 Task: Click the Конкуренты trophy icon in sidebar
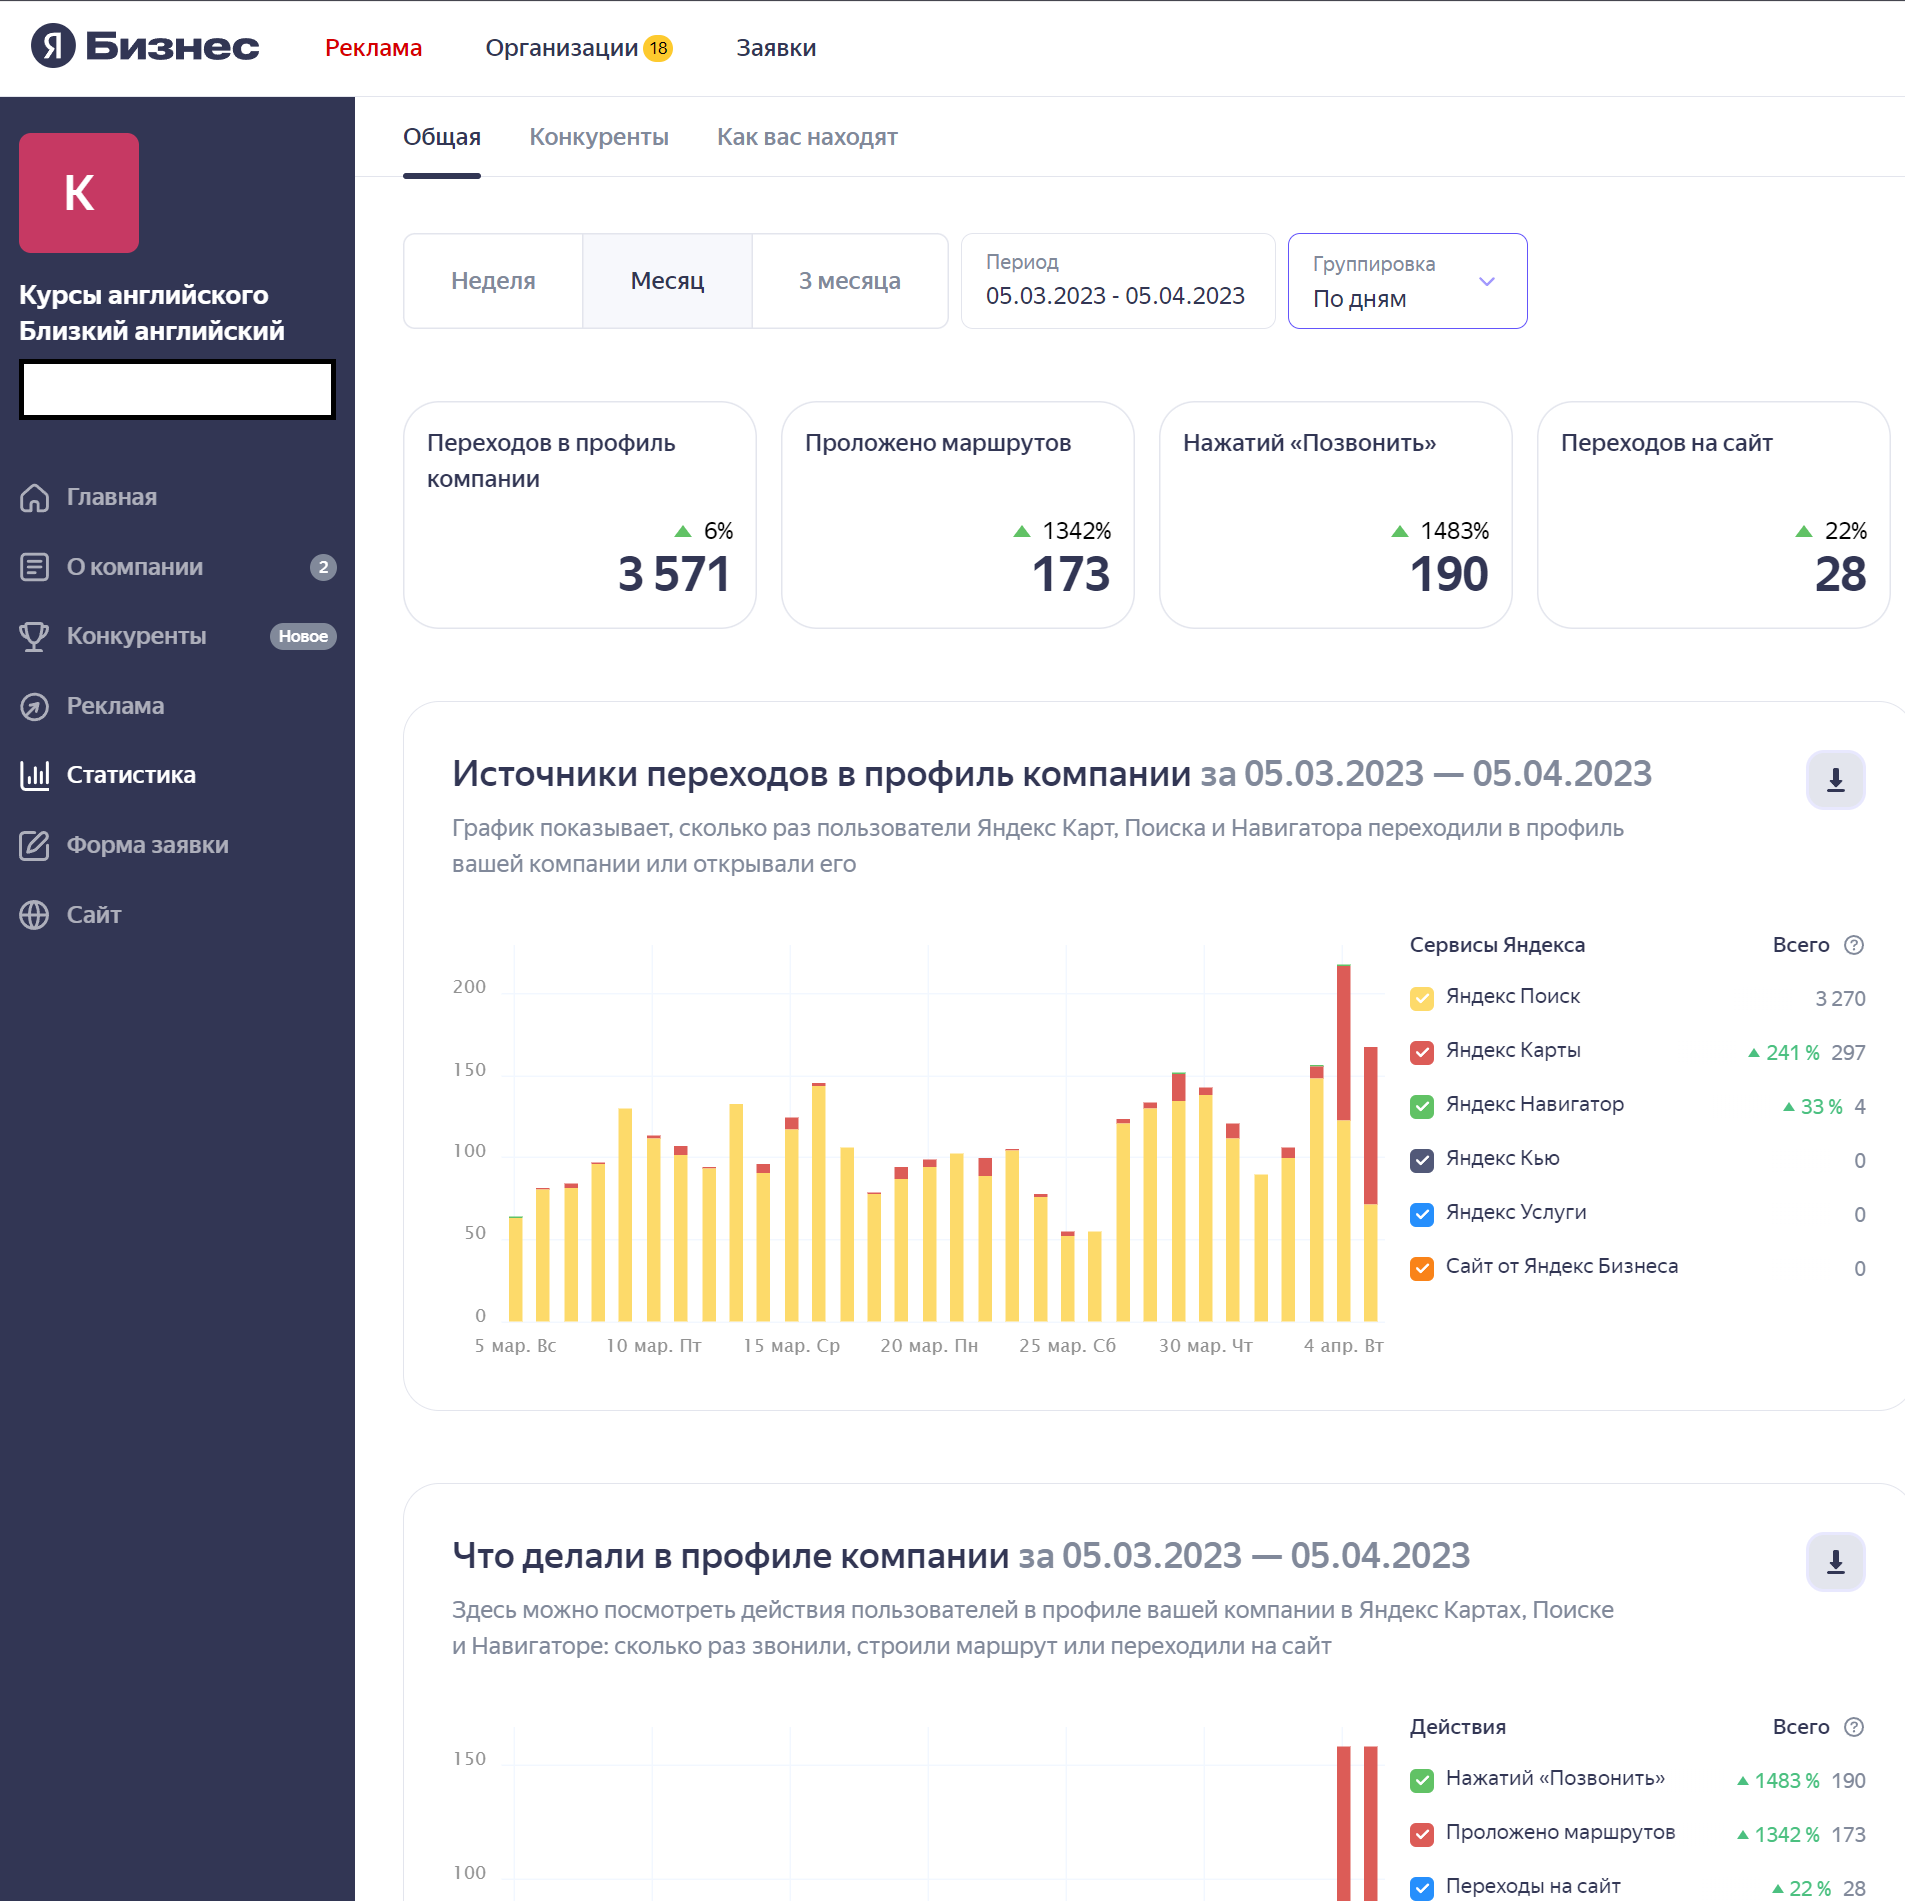(x=34, y=636)
